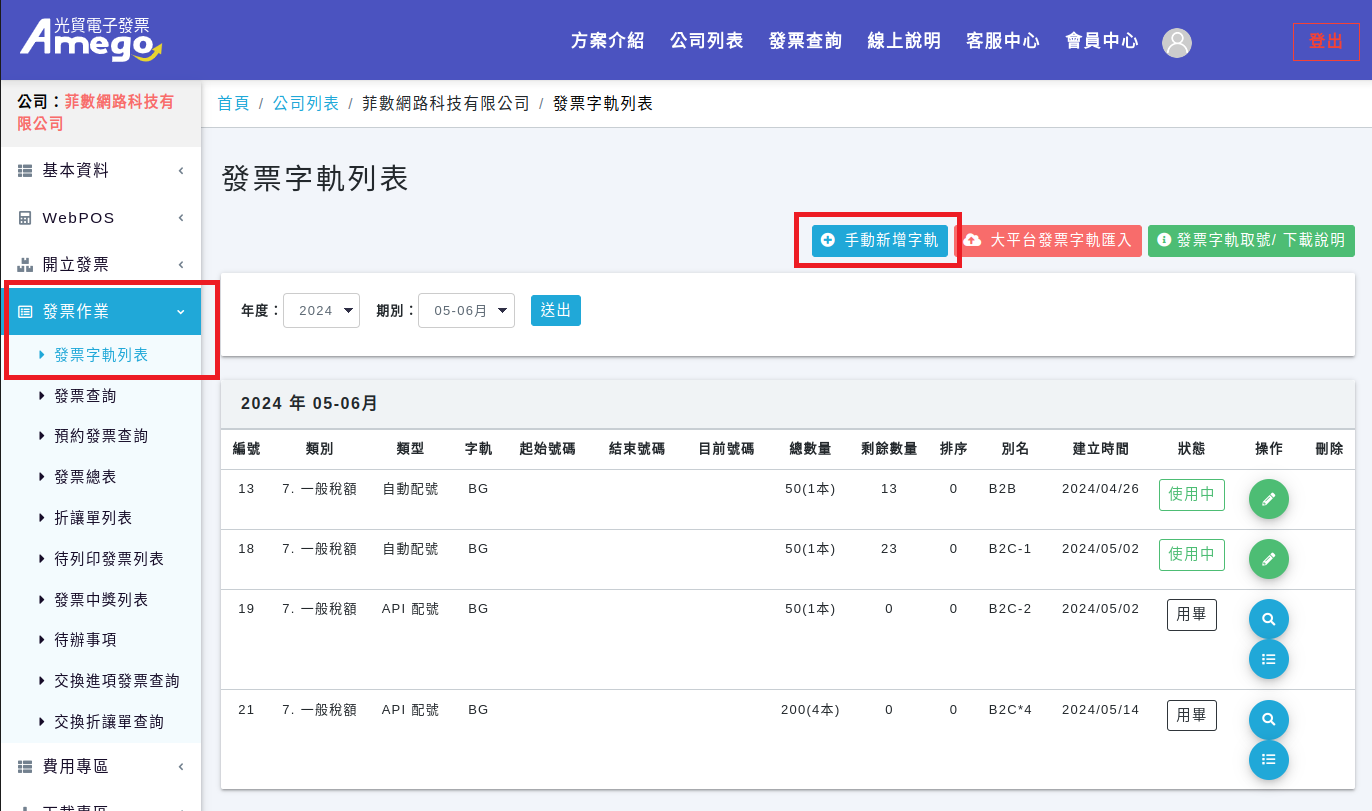Collapse the 發票作業 menu chevron

pyautogui.click(x=181, y=312)
